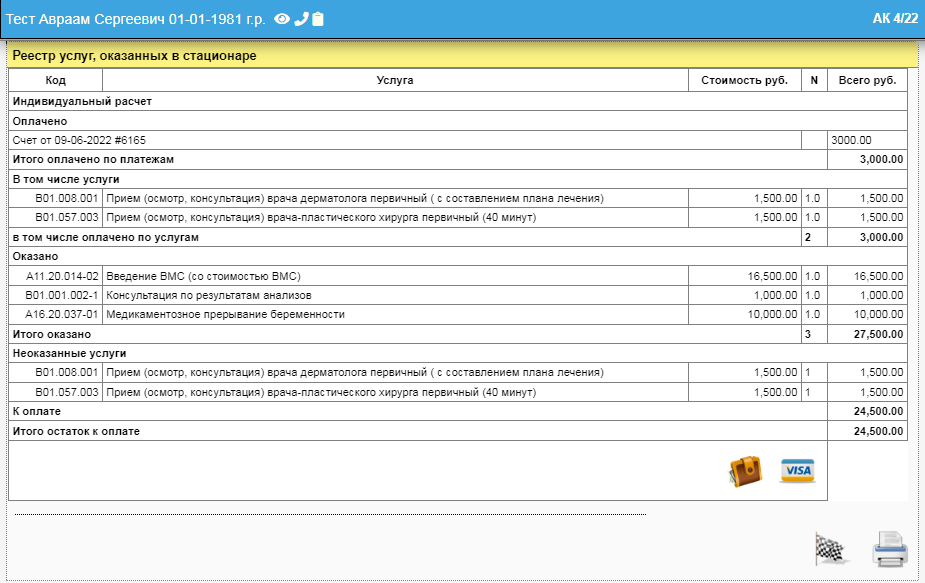Viewport: 925px width, 583px height.
Task: Click the eye icon beside patient name
Action: click(282, 19)
